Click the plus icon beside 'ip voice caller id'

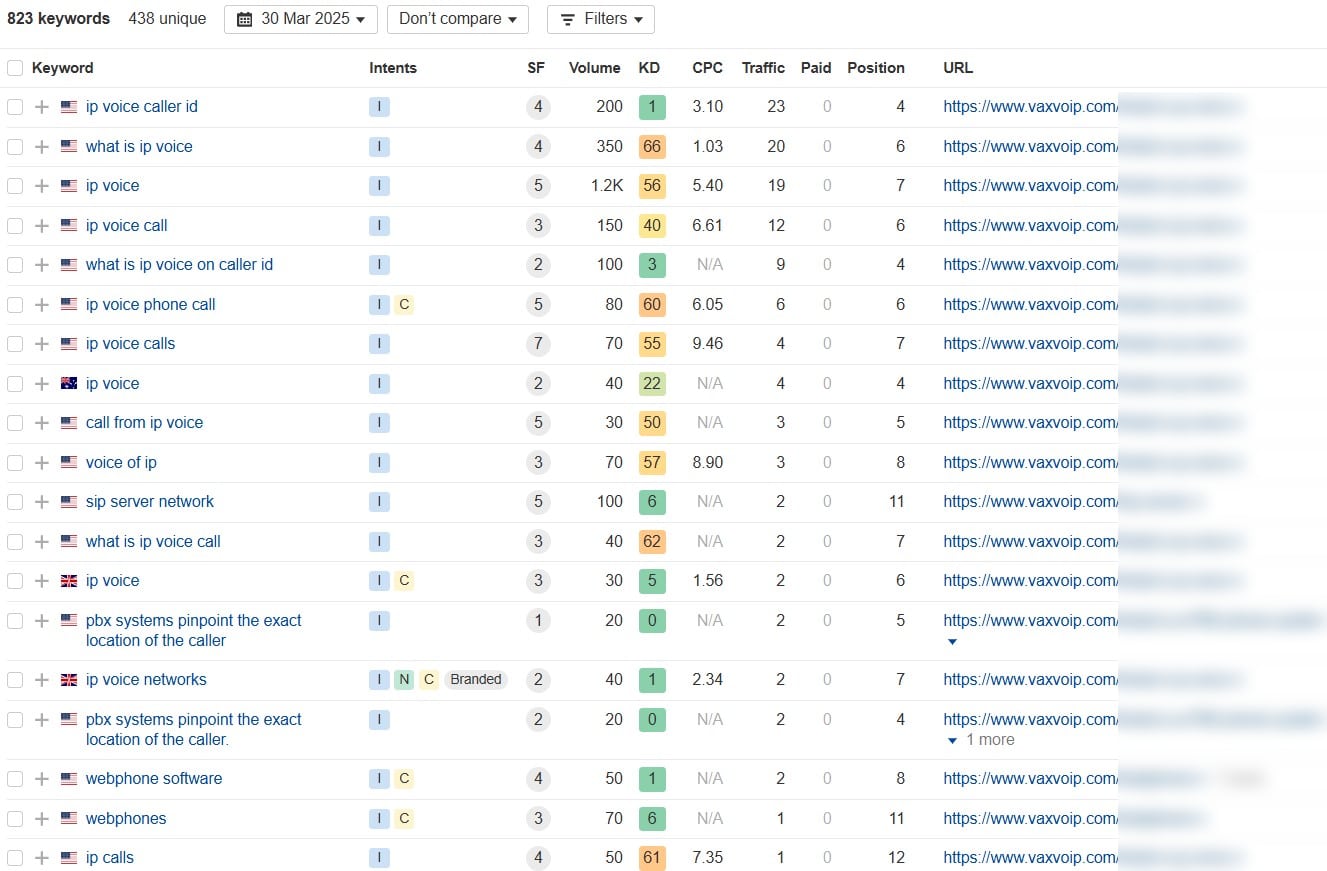[41, 107]
